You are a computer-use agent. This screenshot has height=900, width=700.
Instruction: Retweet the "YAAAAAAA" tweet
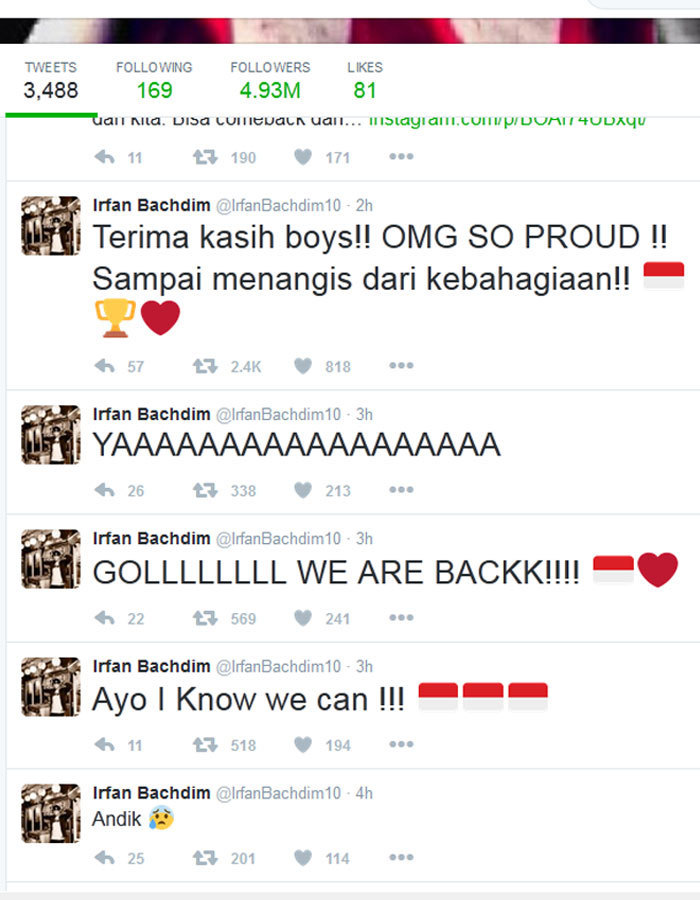[205, 490]
